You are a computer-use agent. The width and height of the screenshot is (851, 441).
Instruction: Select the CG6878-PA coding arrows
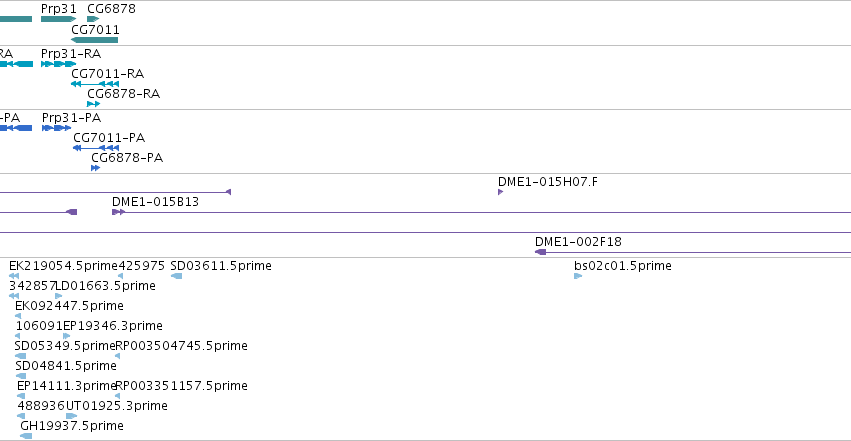point(96,168)
